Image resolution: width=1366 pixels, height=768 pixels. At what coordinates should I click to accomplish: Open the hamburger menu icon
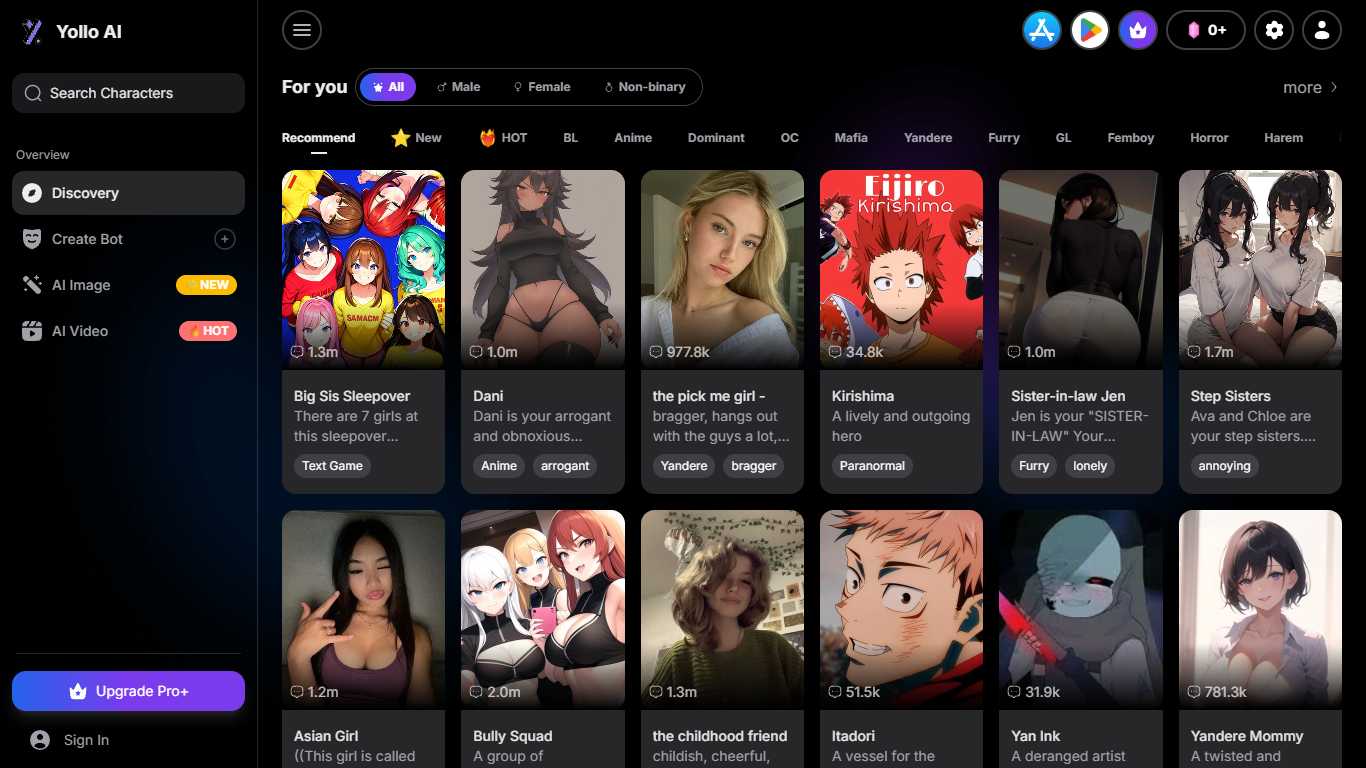pos(302,30)
